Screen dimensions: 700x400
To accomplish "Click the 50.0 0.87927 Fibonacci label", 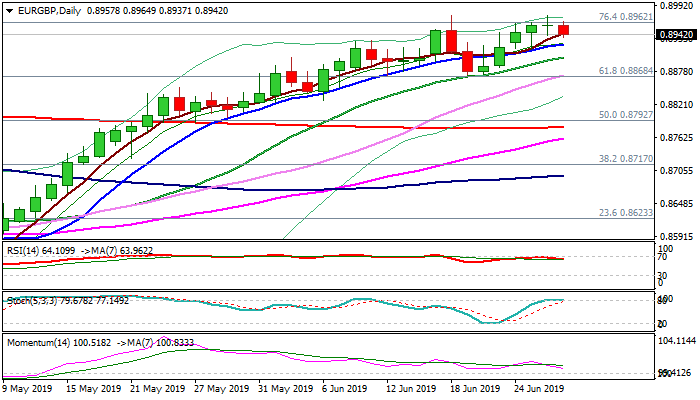I will (x=625, y=115).
